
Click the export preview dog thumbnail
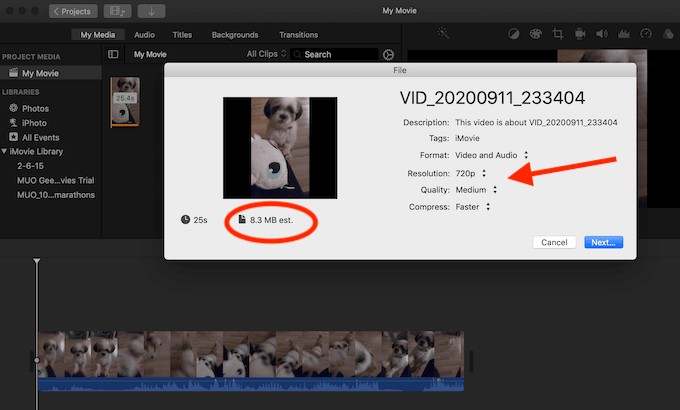(280, 148)
